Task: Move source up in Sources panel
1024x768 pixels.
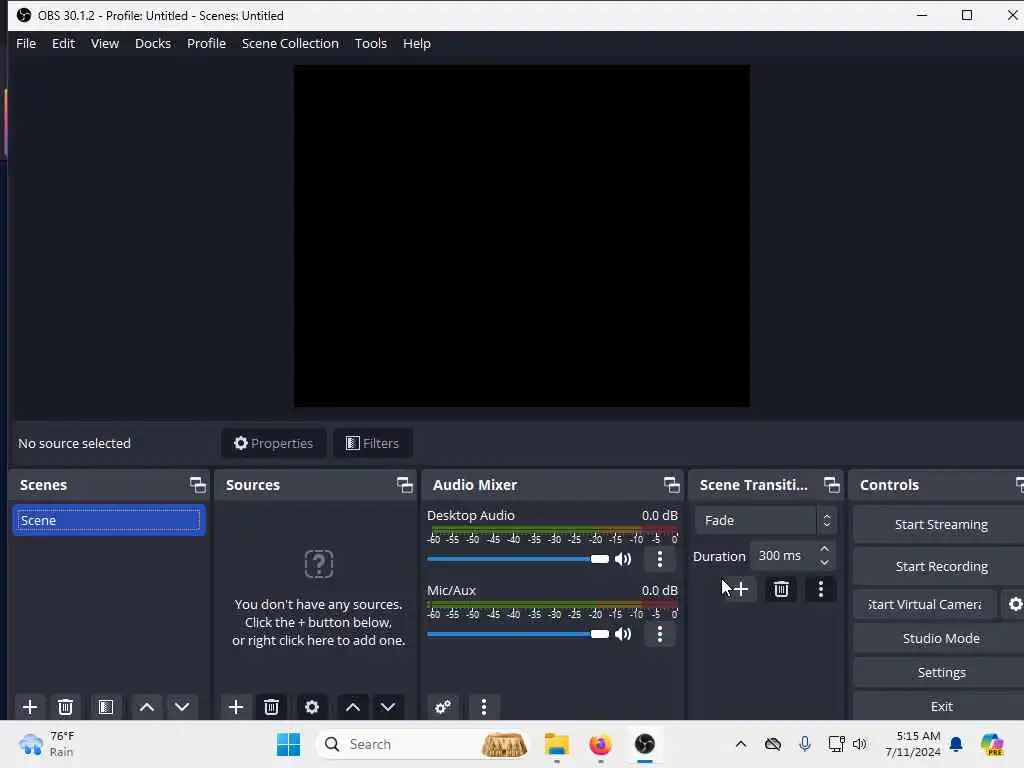Action: (353, 707)
